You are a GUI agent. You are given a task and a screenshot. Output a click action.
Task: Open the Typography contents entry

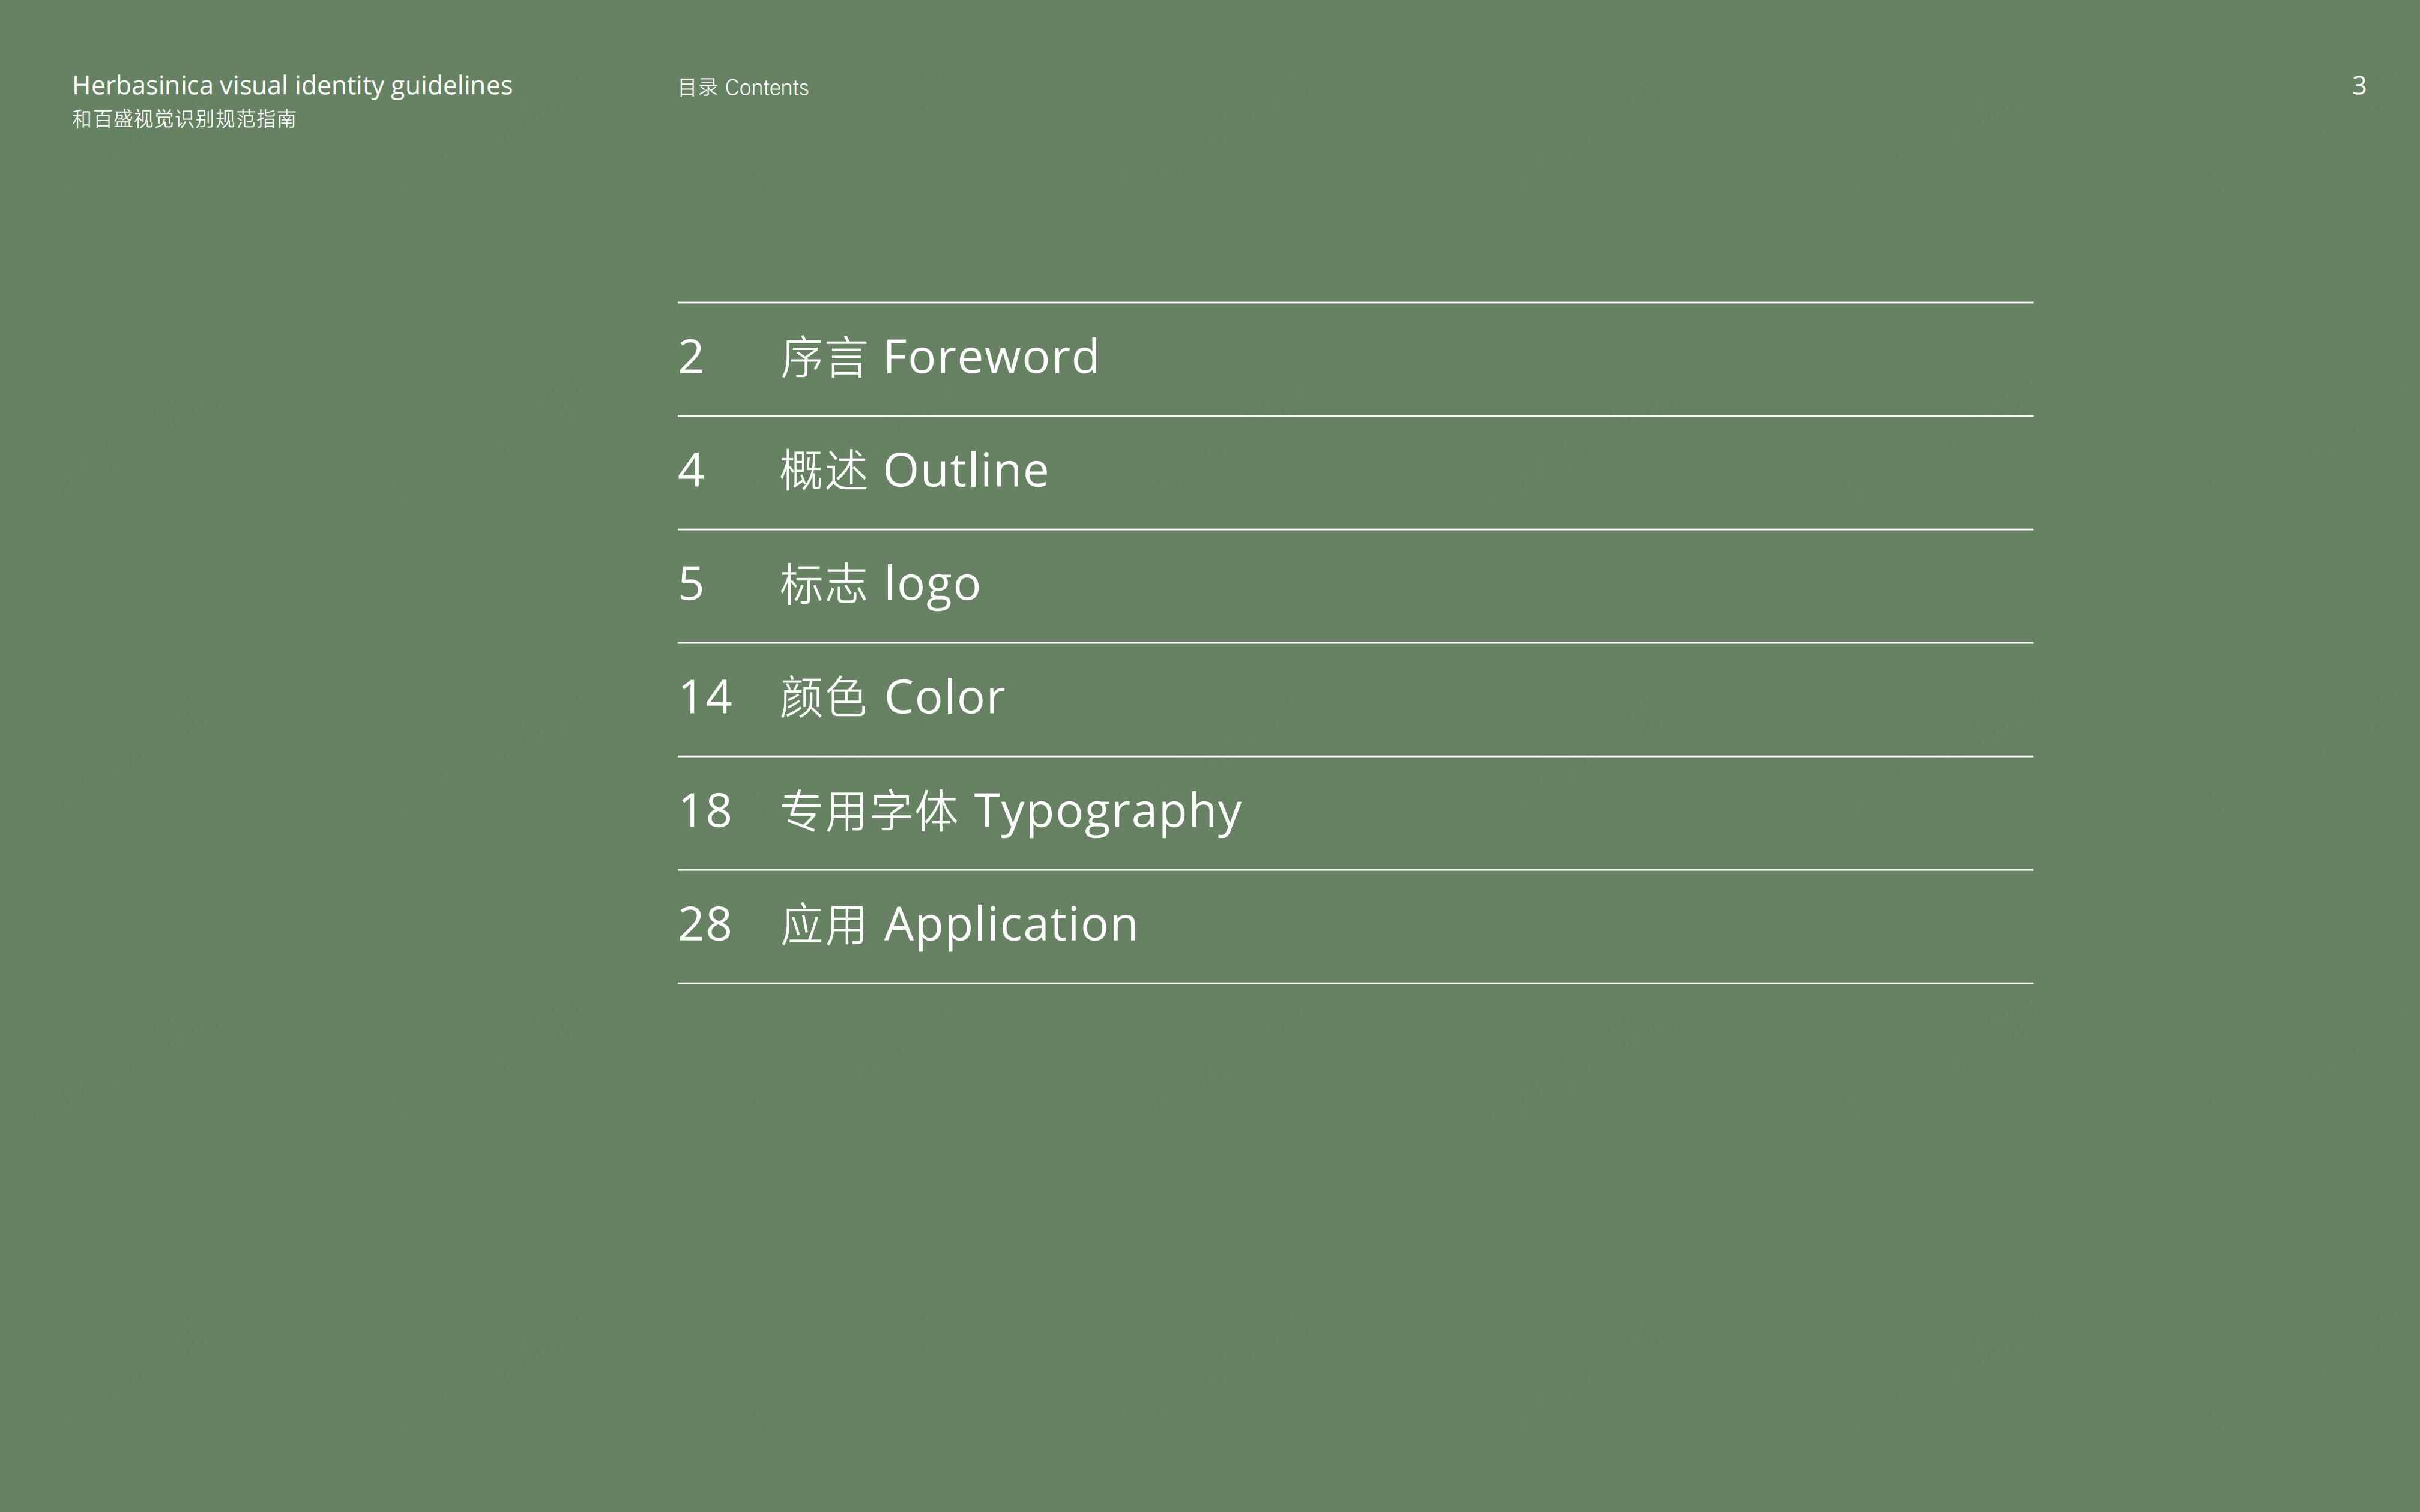click(x=1355, y=812)
